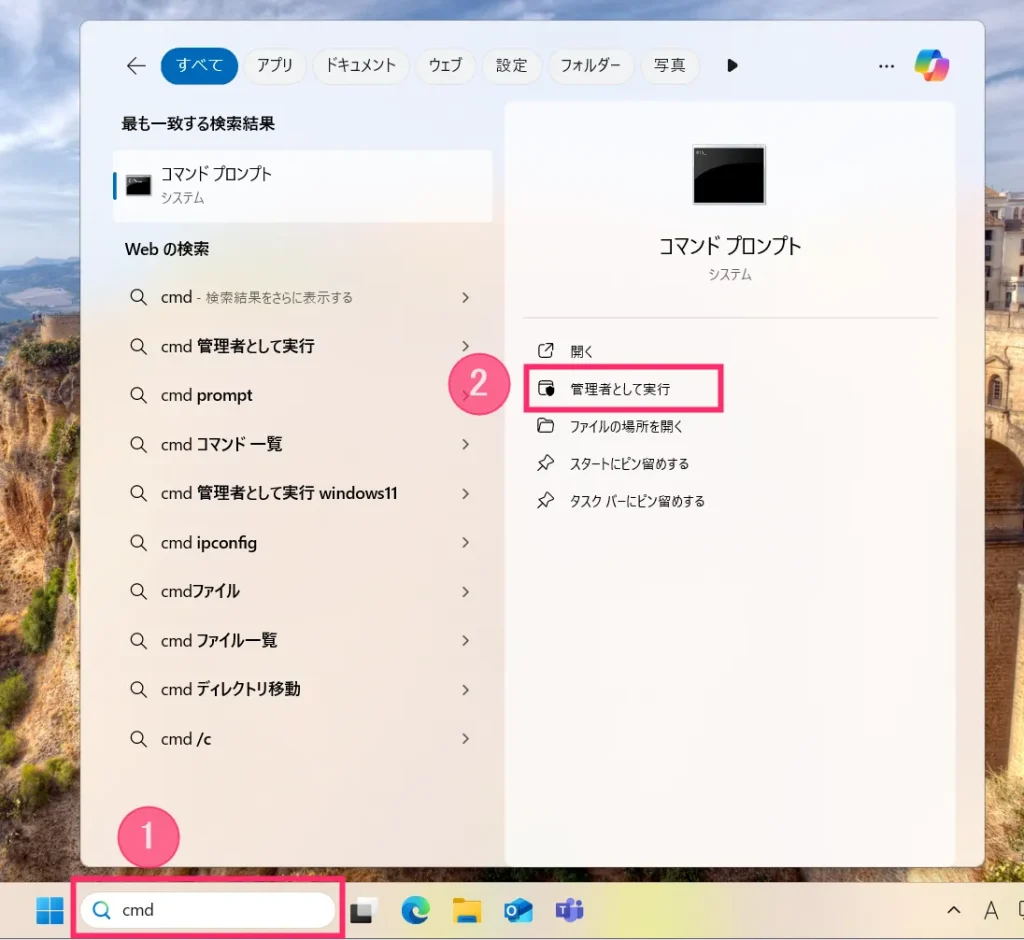Select the すべて filter tab

[x=199, y=65]
